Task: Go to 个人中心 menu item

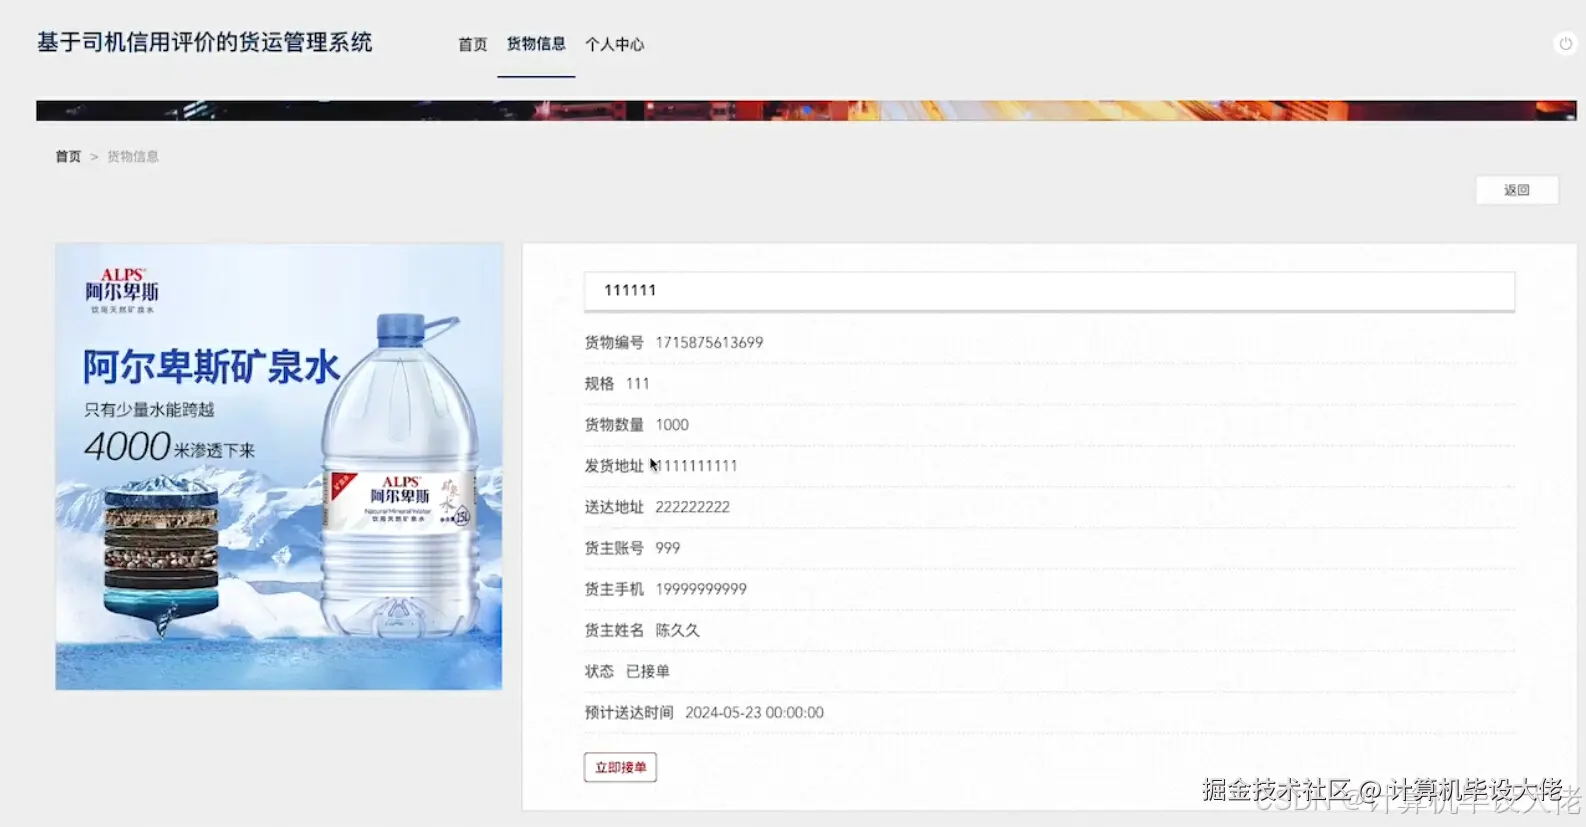Action: click(x=614, y=44)
